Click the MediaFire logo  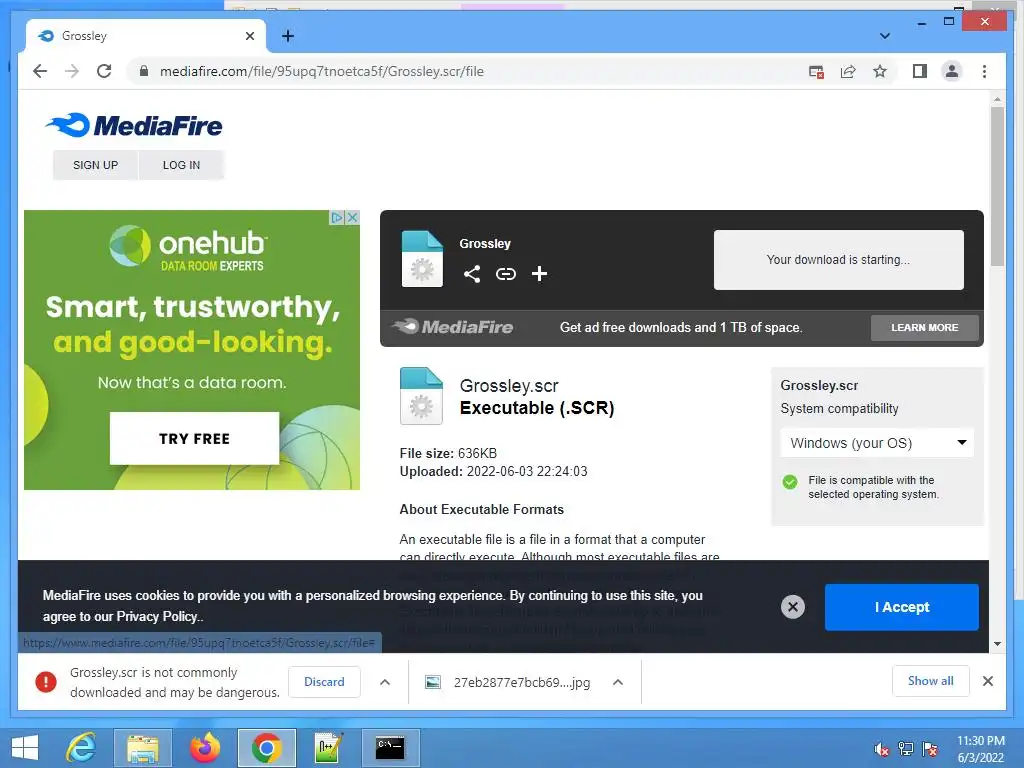click(134, 125)
